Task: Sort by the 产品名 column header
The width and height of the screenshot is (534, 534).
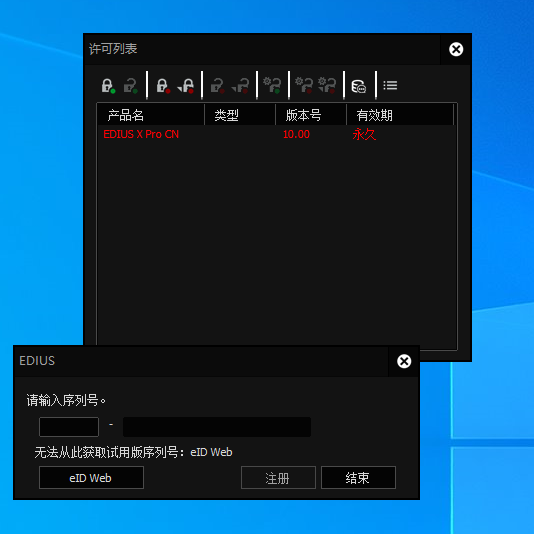Action: (151, 115)
